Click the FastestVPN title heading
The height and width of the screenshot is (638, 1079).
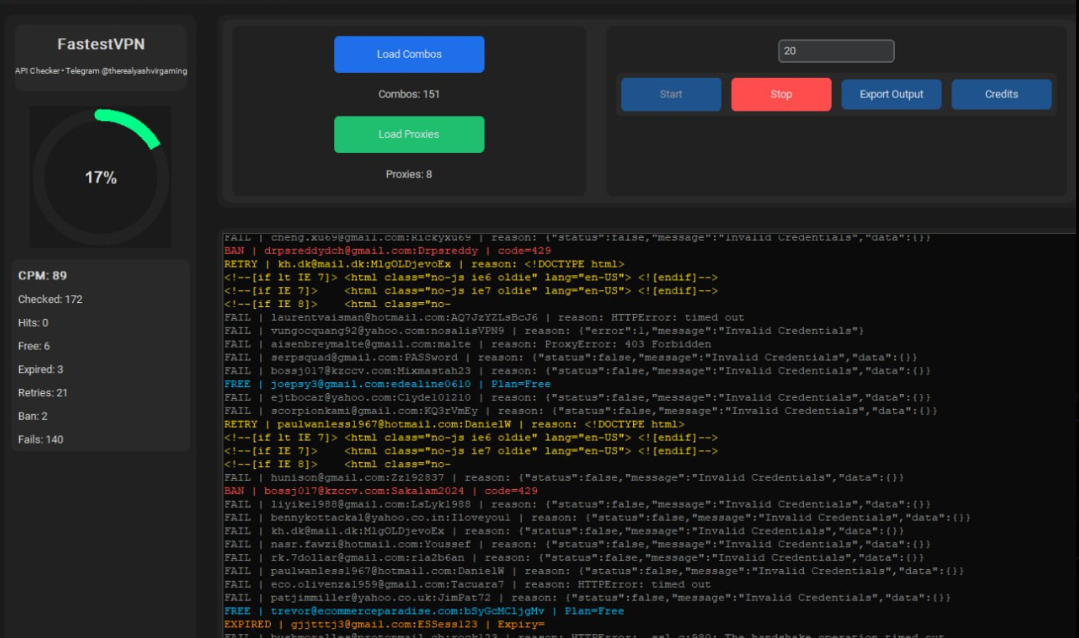pos(101,45)
